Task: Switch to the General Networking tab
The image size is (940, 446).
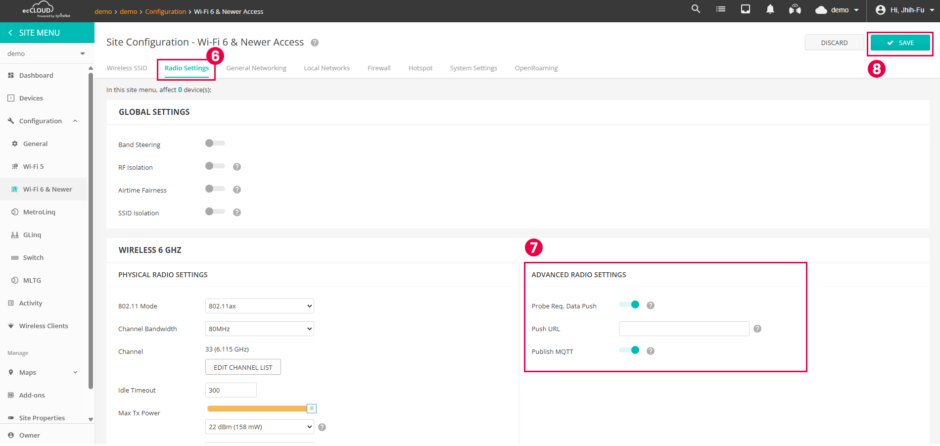Action: click(256, 68)
